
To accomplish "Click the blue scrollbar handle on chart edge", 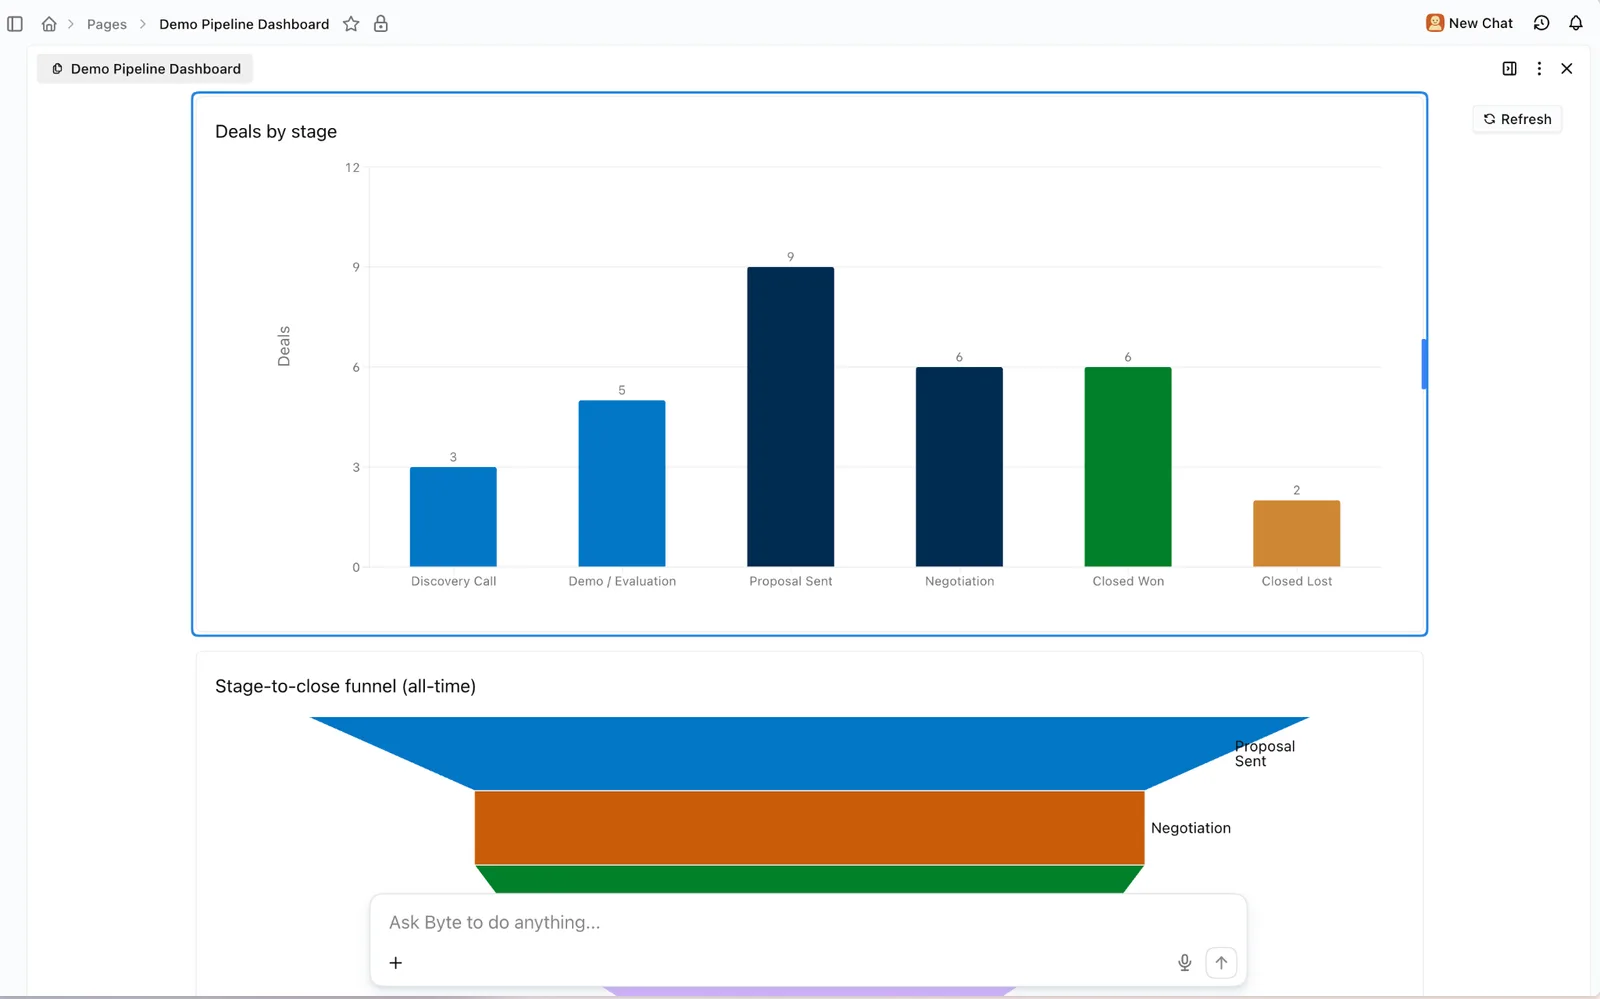I will [x=1424, y=364].
